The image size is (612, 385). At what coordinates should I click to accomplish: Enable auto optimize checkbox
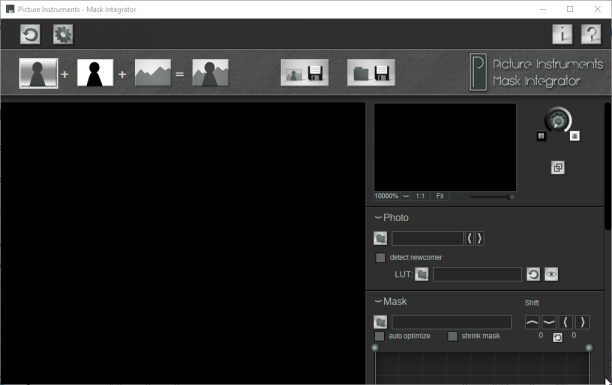[x=379, y=336]
